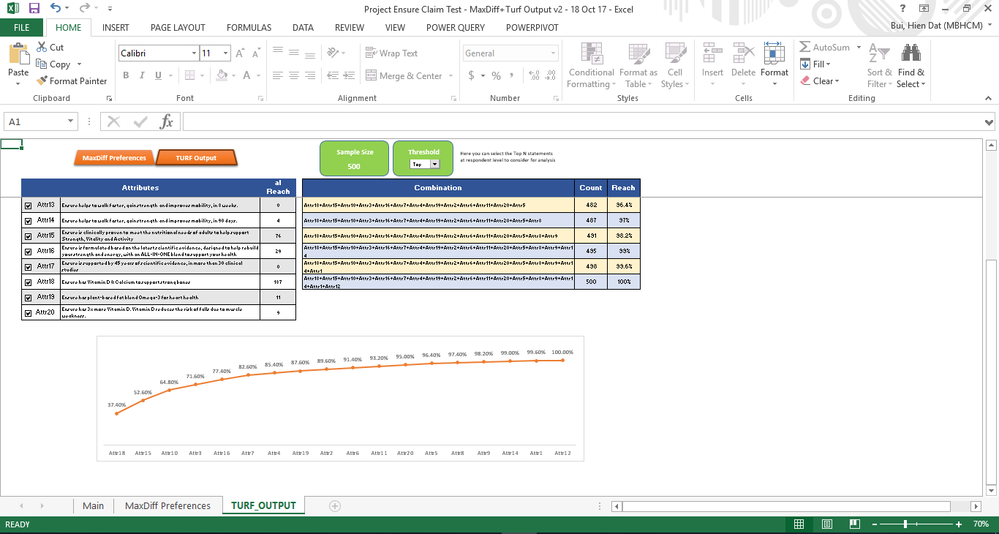Open the fill color paint bucket
This screenshot has width=999, height=534.
pyautogui.click(x=221, y=75)
